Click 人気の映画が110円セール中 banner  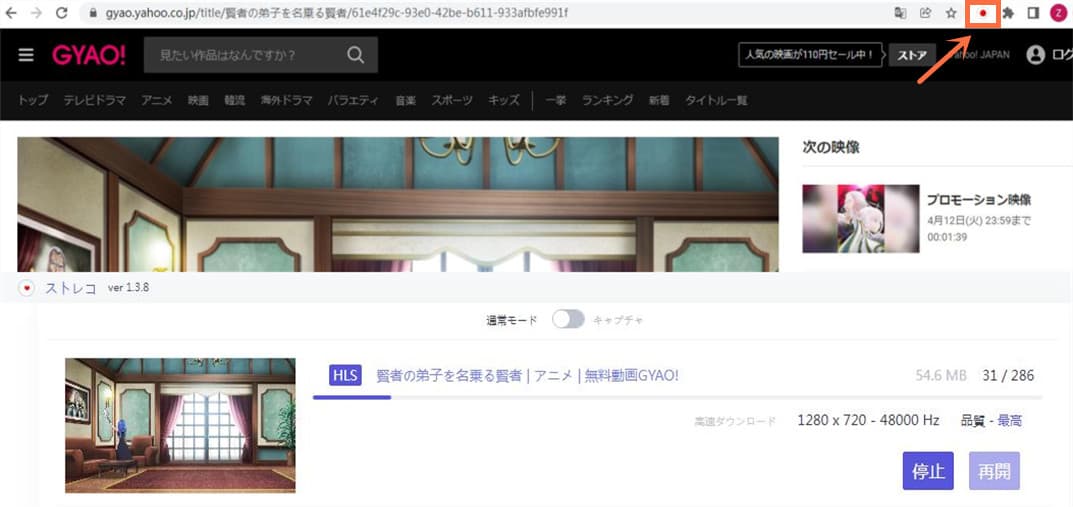click(x=810, y=55)
